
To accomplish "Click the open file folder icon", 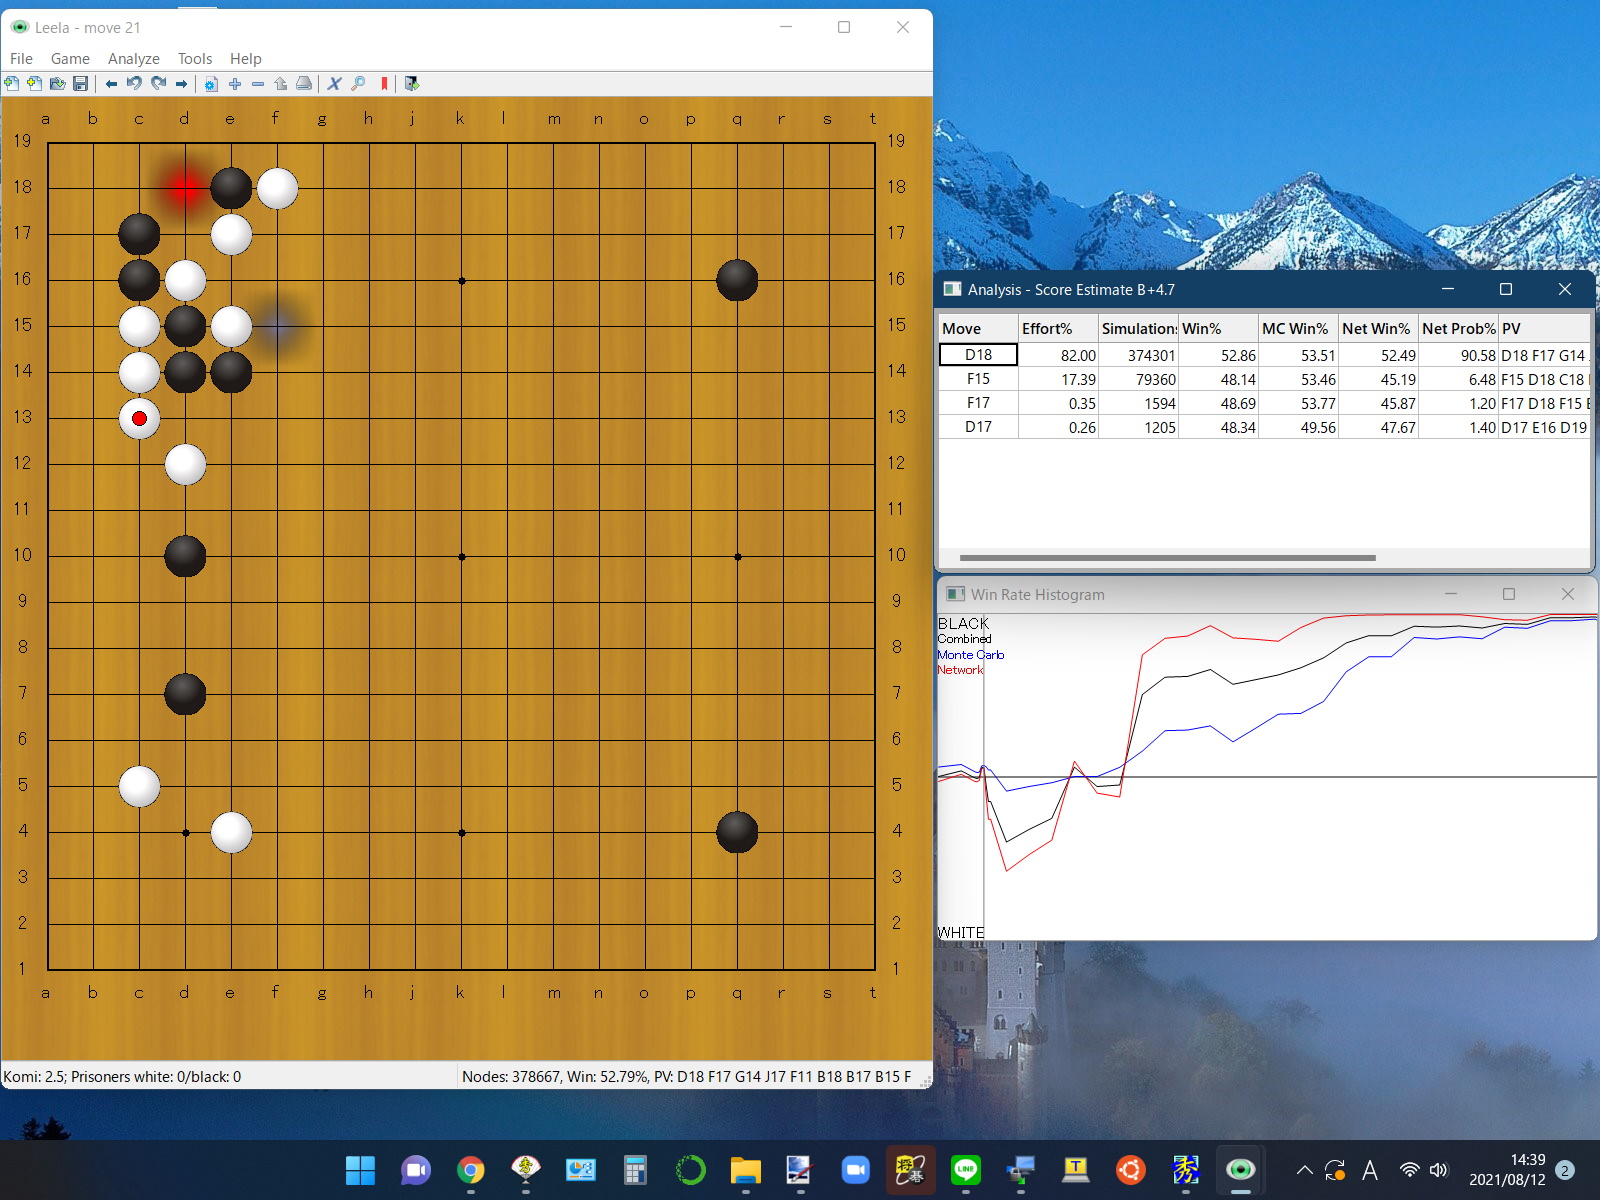I will tap(57, 84).
